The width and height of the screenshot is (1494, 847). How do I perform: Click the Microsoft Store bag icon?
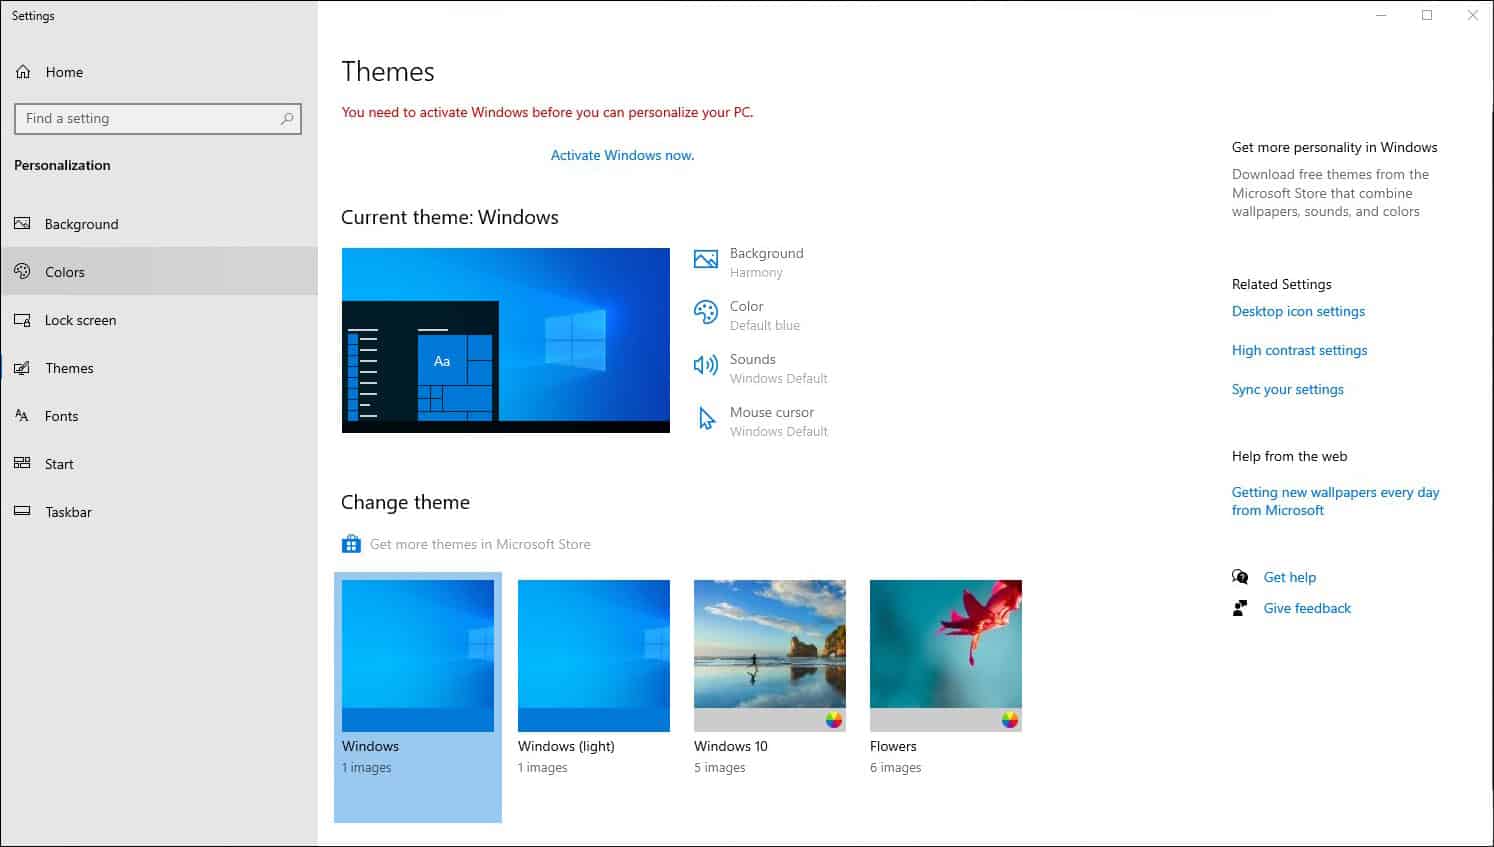351,544
